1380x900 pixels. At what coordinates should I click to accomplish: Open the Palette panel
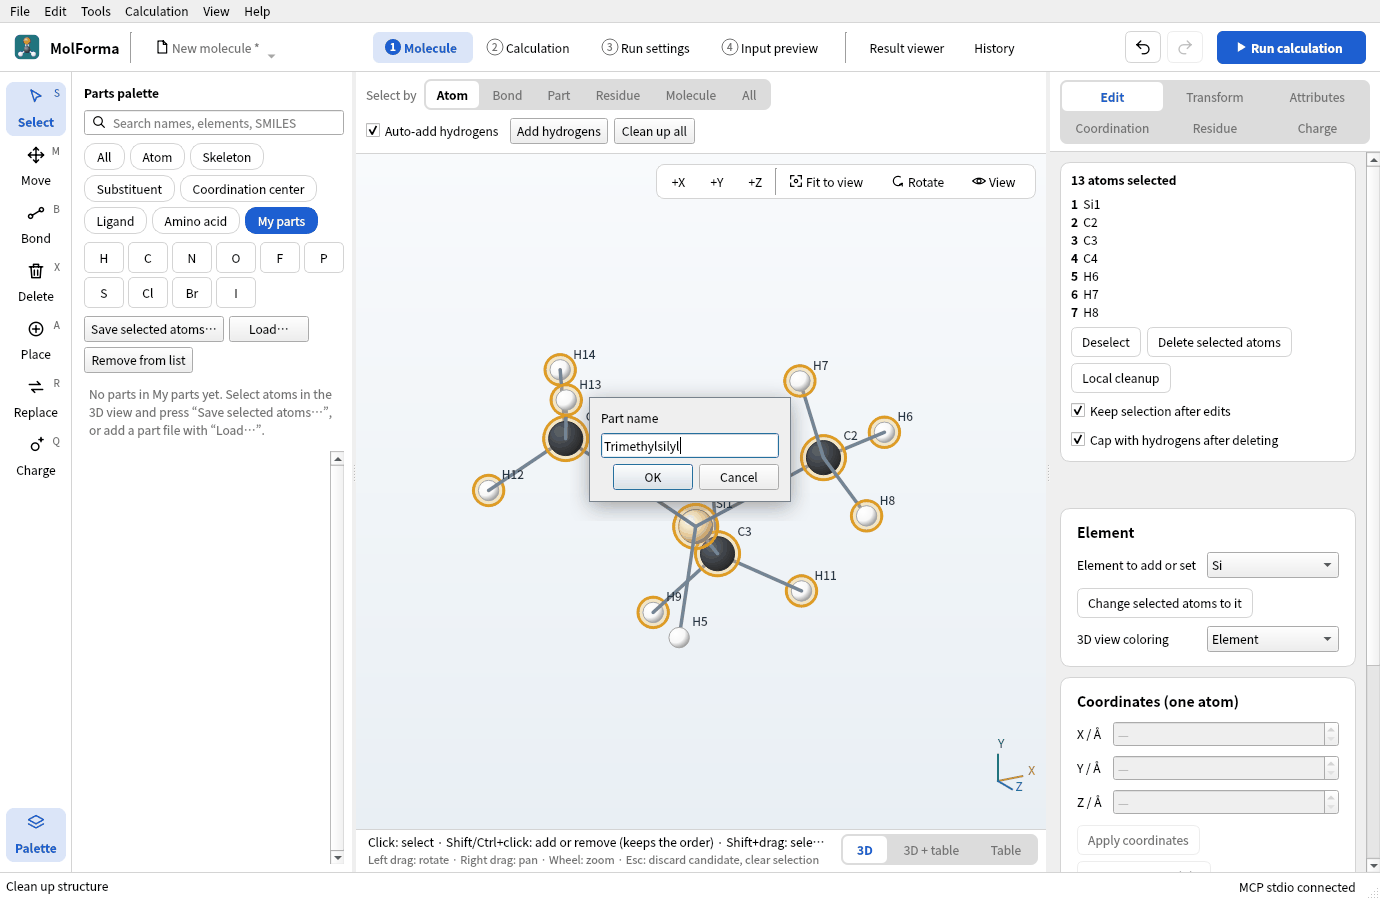(36, 834)
